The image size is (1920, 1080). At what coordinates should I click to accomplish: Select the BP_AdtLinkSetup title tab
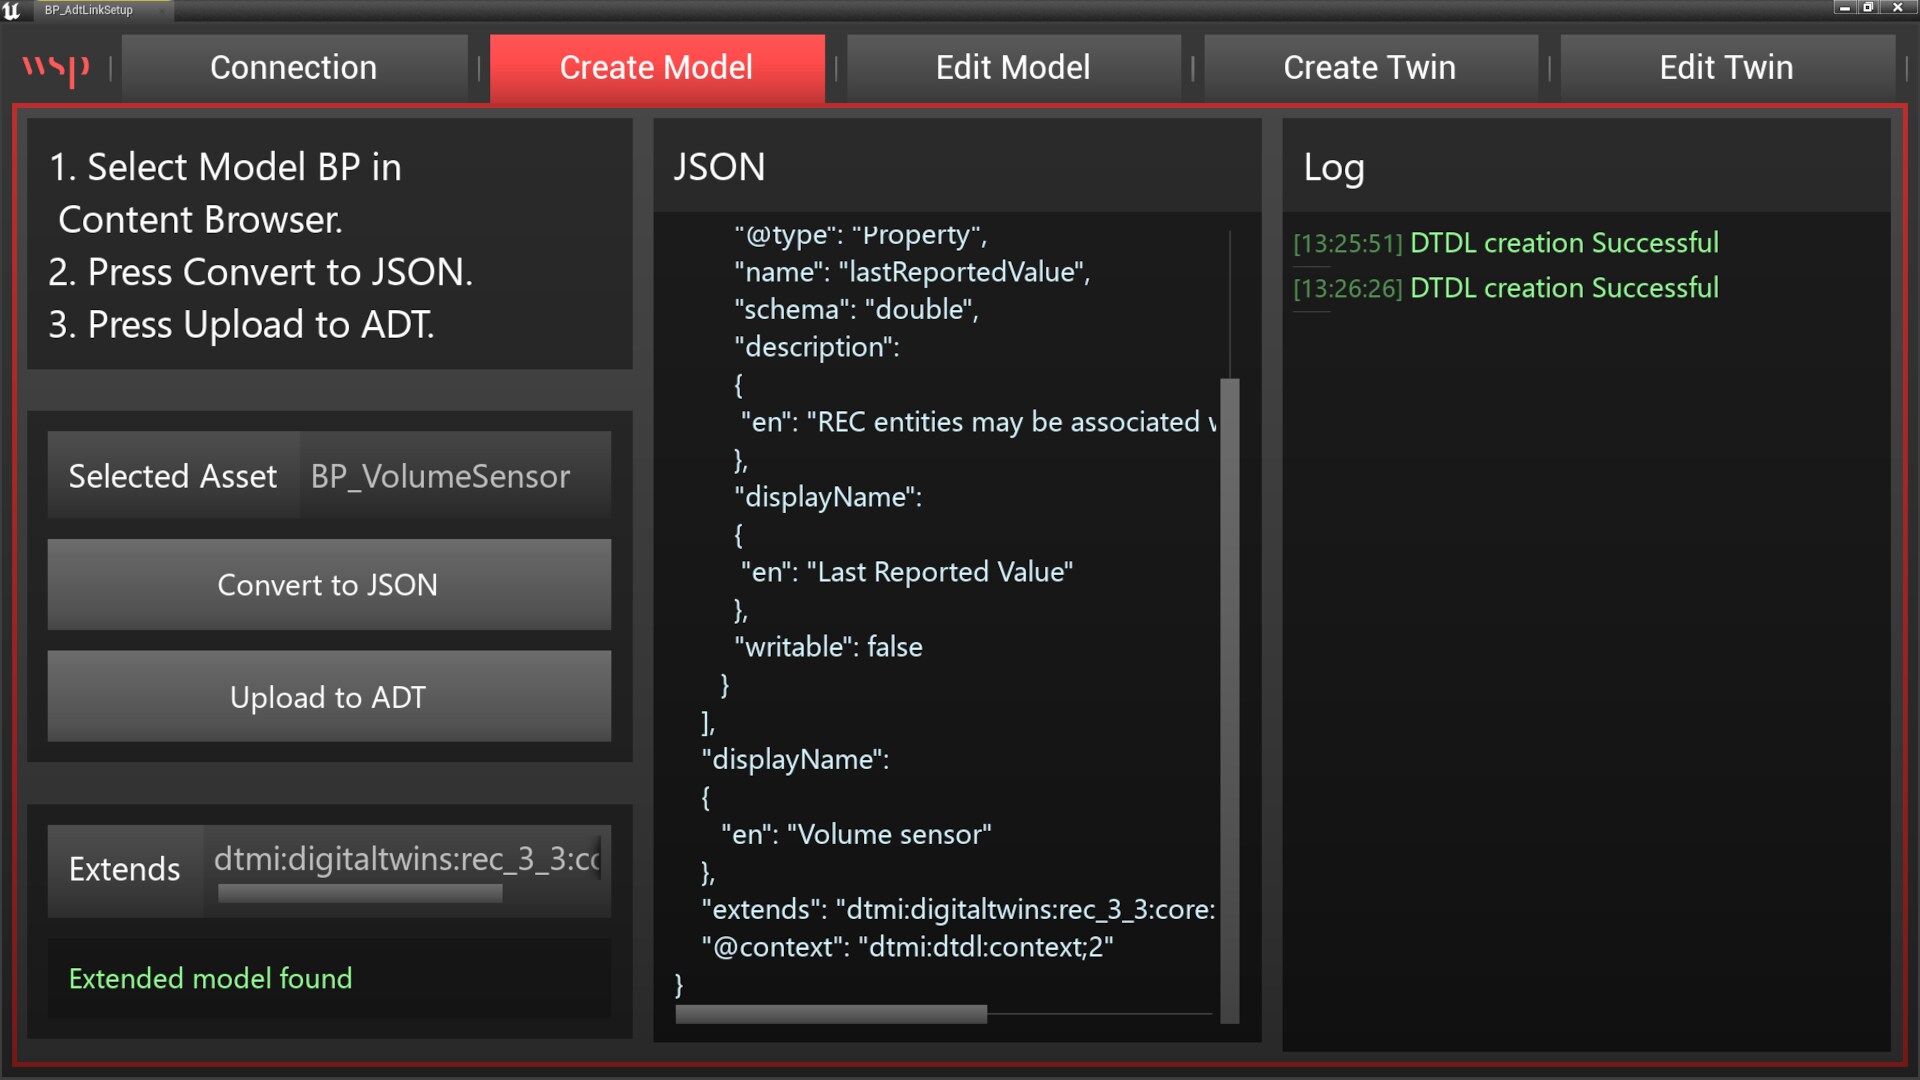point(90,11)
